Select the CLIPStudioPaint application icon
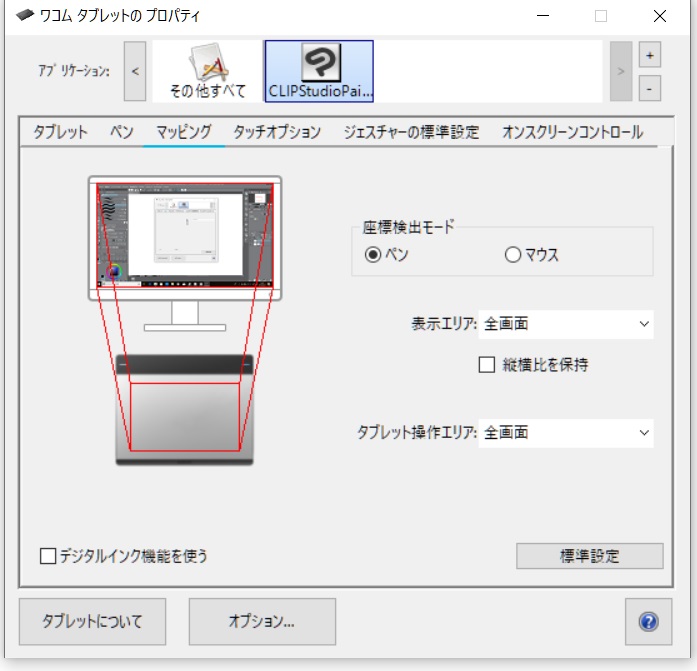Viewport: 697px width, 671px height. click(319, 71)
